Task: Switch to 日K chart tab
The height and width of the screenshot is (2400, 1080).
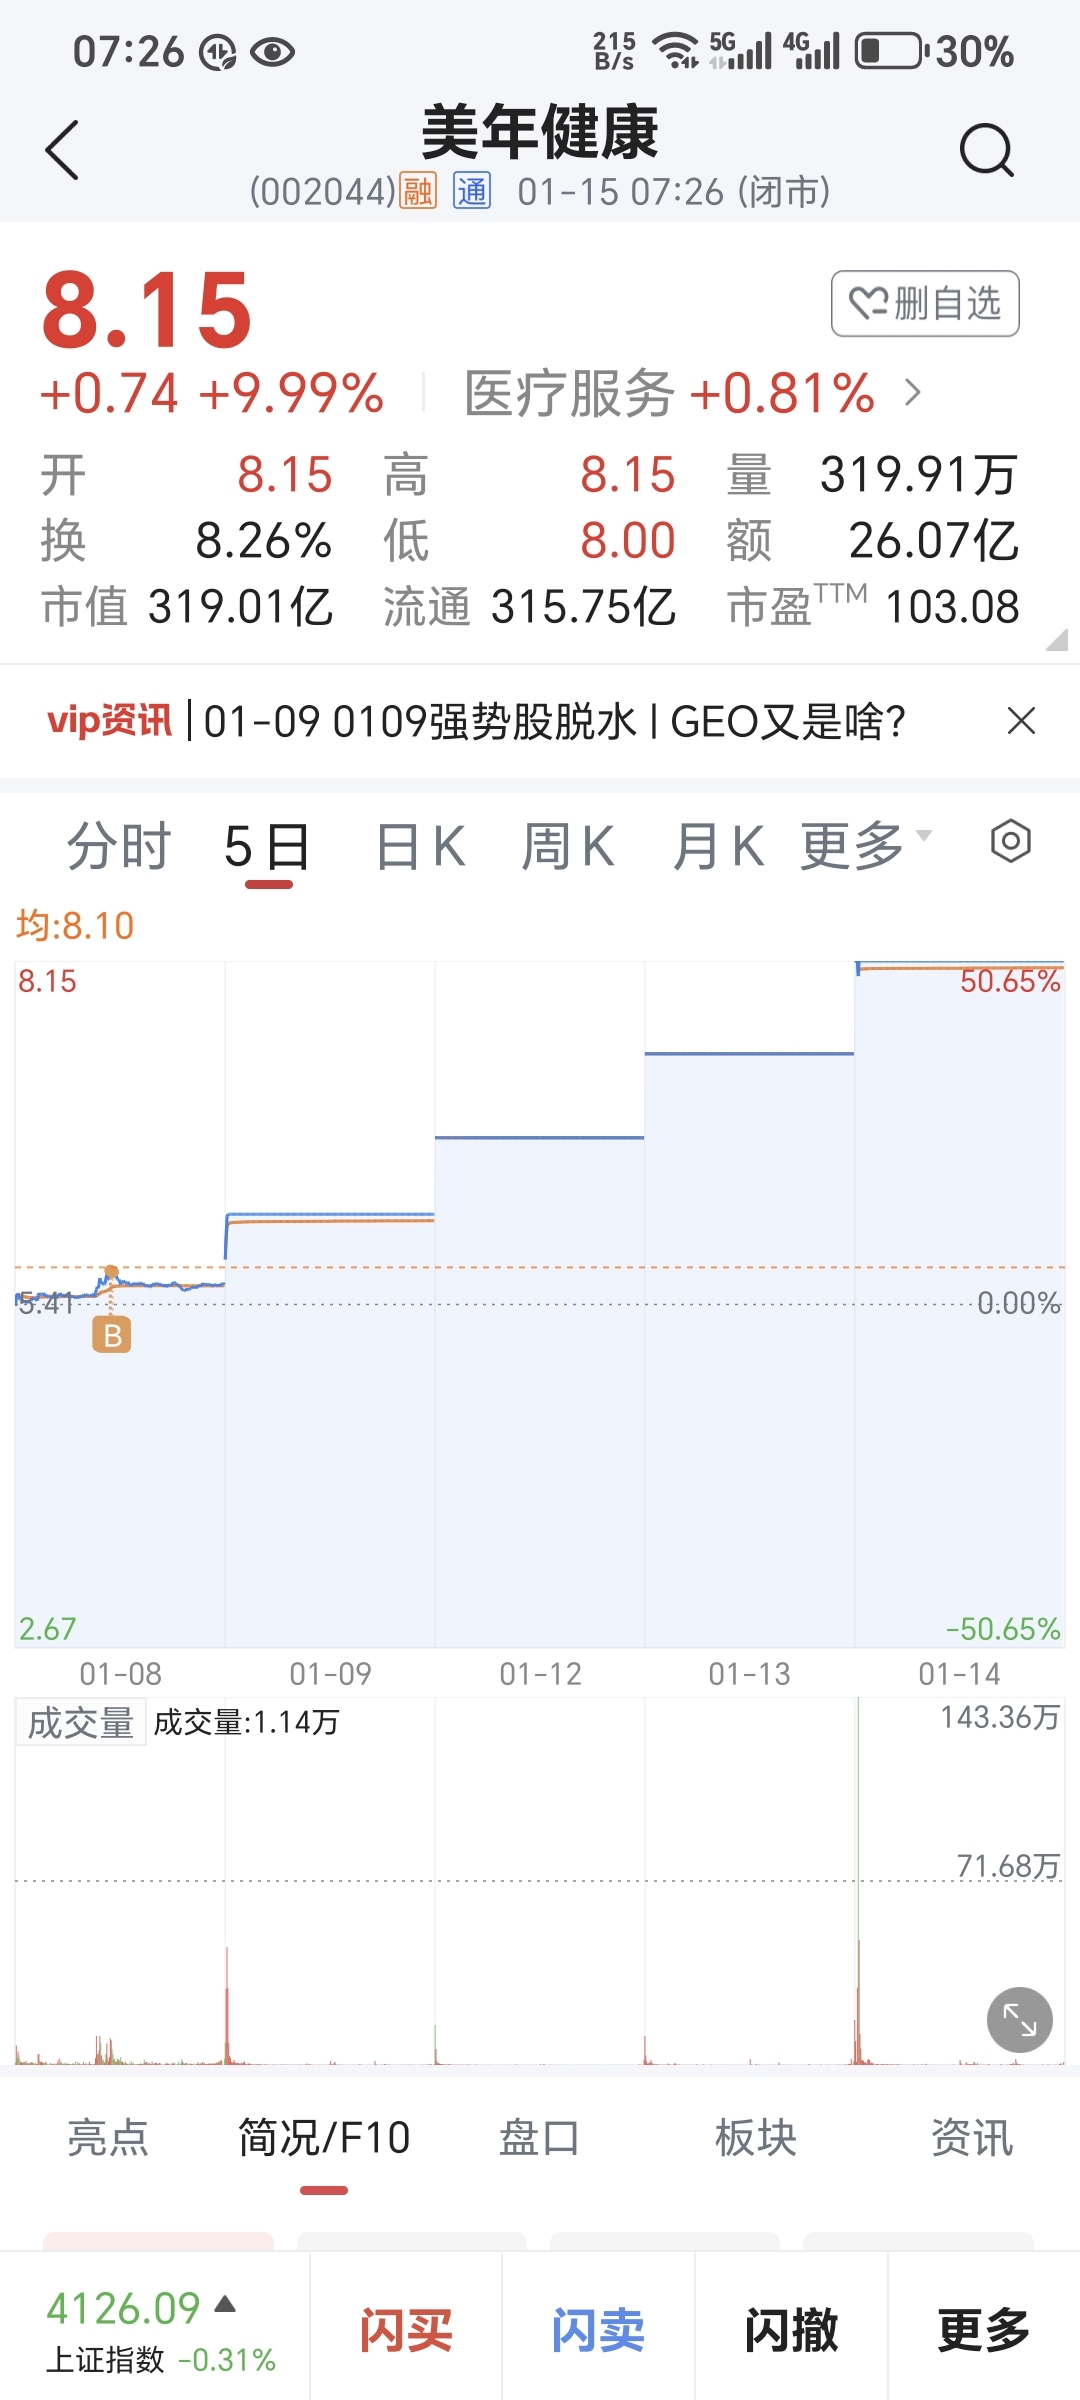Action: 420,846
